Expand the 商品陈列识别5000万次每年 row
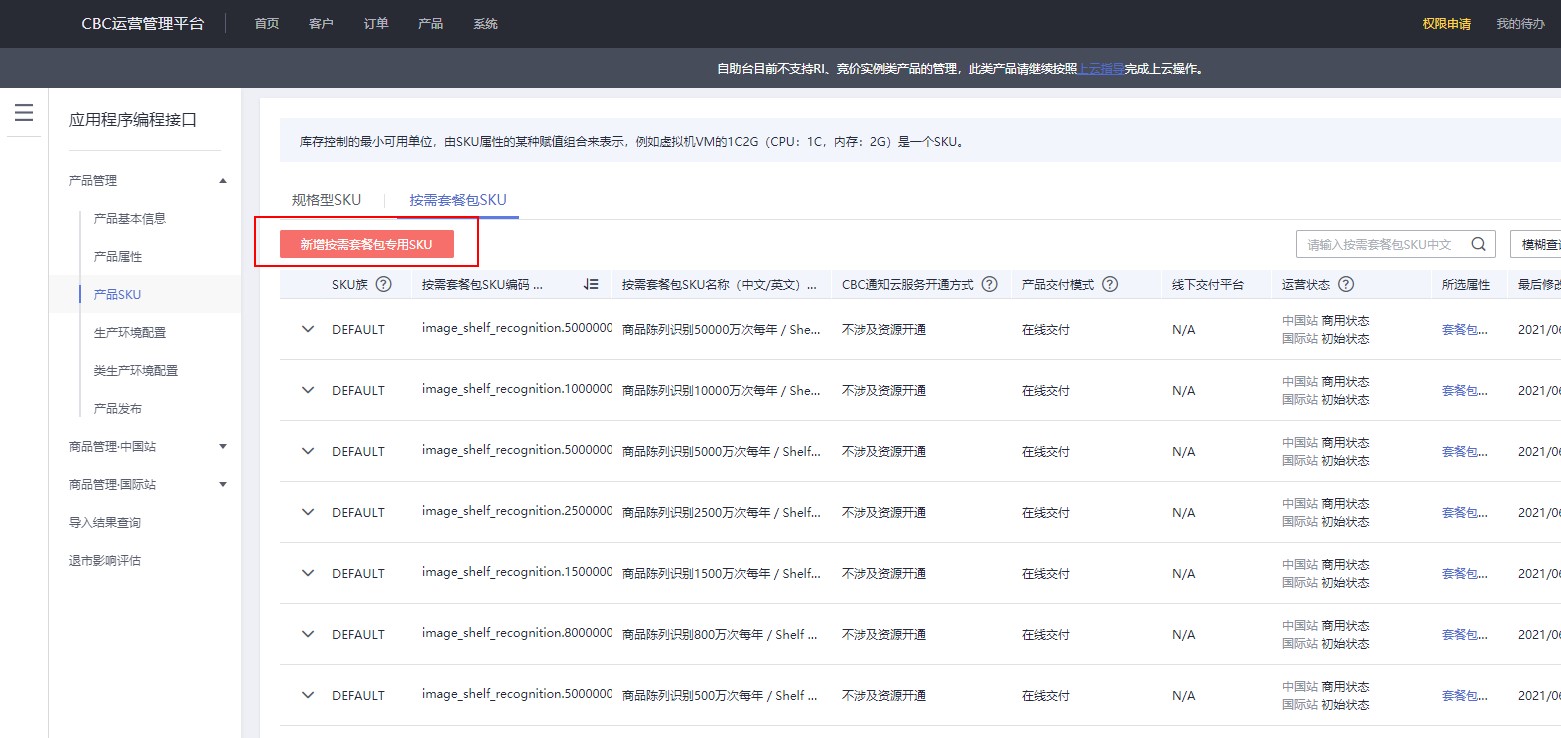The height and width of the screenshot is (738, 1561). tap(308, 451)
